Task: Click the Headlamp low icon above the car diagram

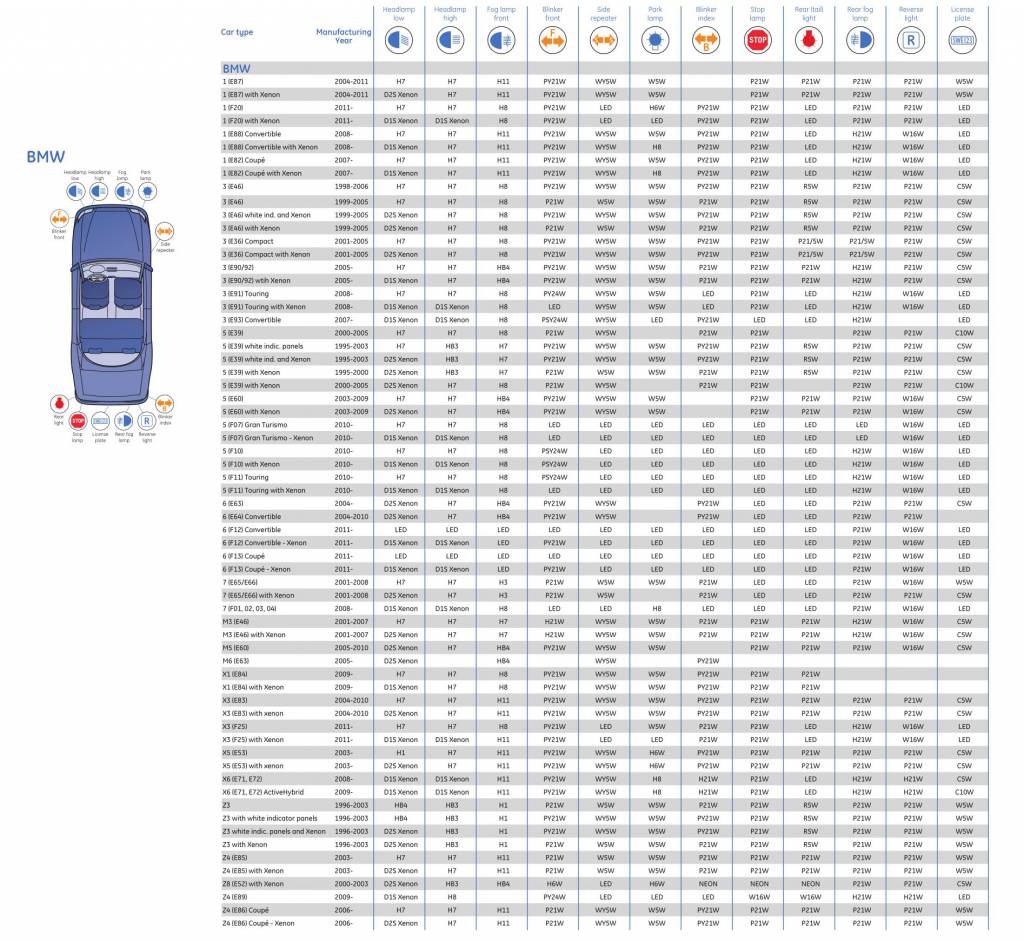Action: pos(76,191)
